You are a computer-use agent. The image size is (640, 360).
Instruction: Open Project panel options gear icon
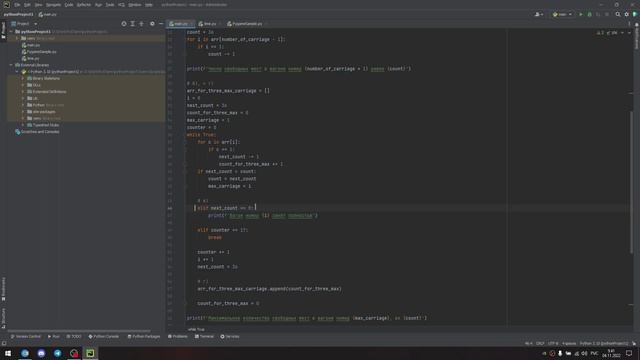(152, 24)
